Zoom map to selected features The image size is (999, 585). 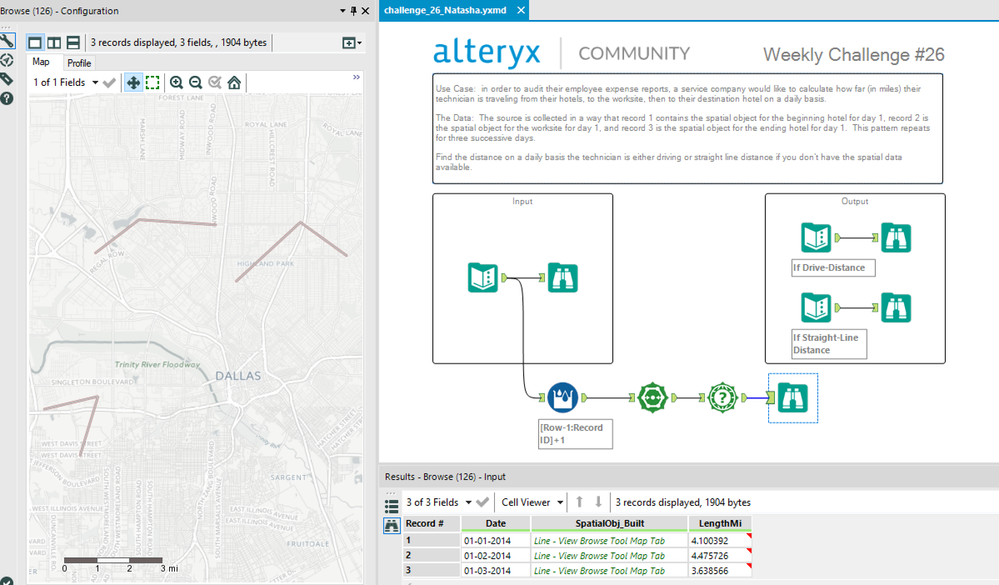tap(215, 82)
